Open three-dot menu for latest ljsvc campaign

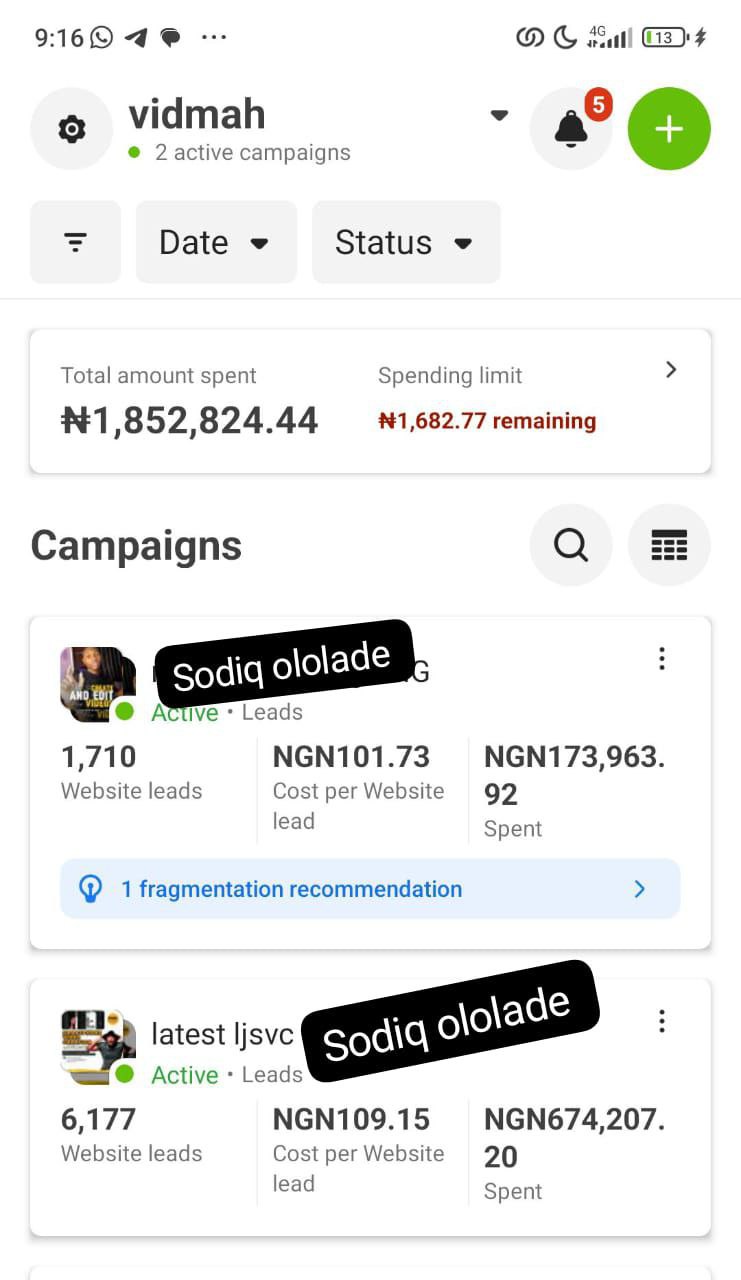661,1021
